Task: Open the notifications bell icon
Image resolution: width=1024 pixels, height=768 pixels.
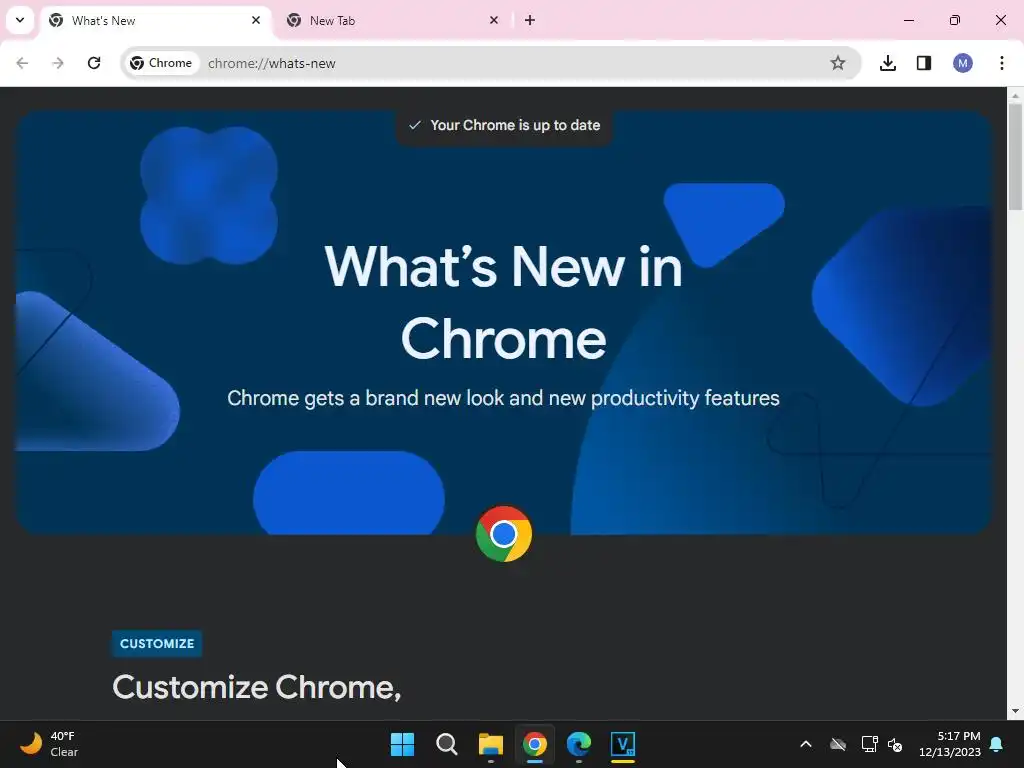Action: click(997, 744)
